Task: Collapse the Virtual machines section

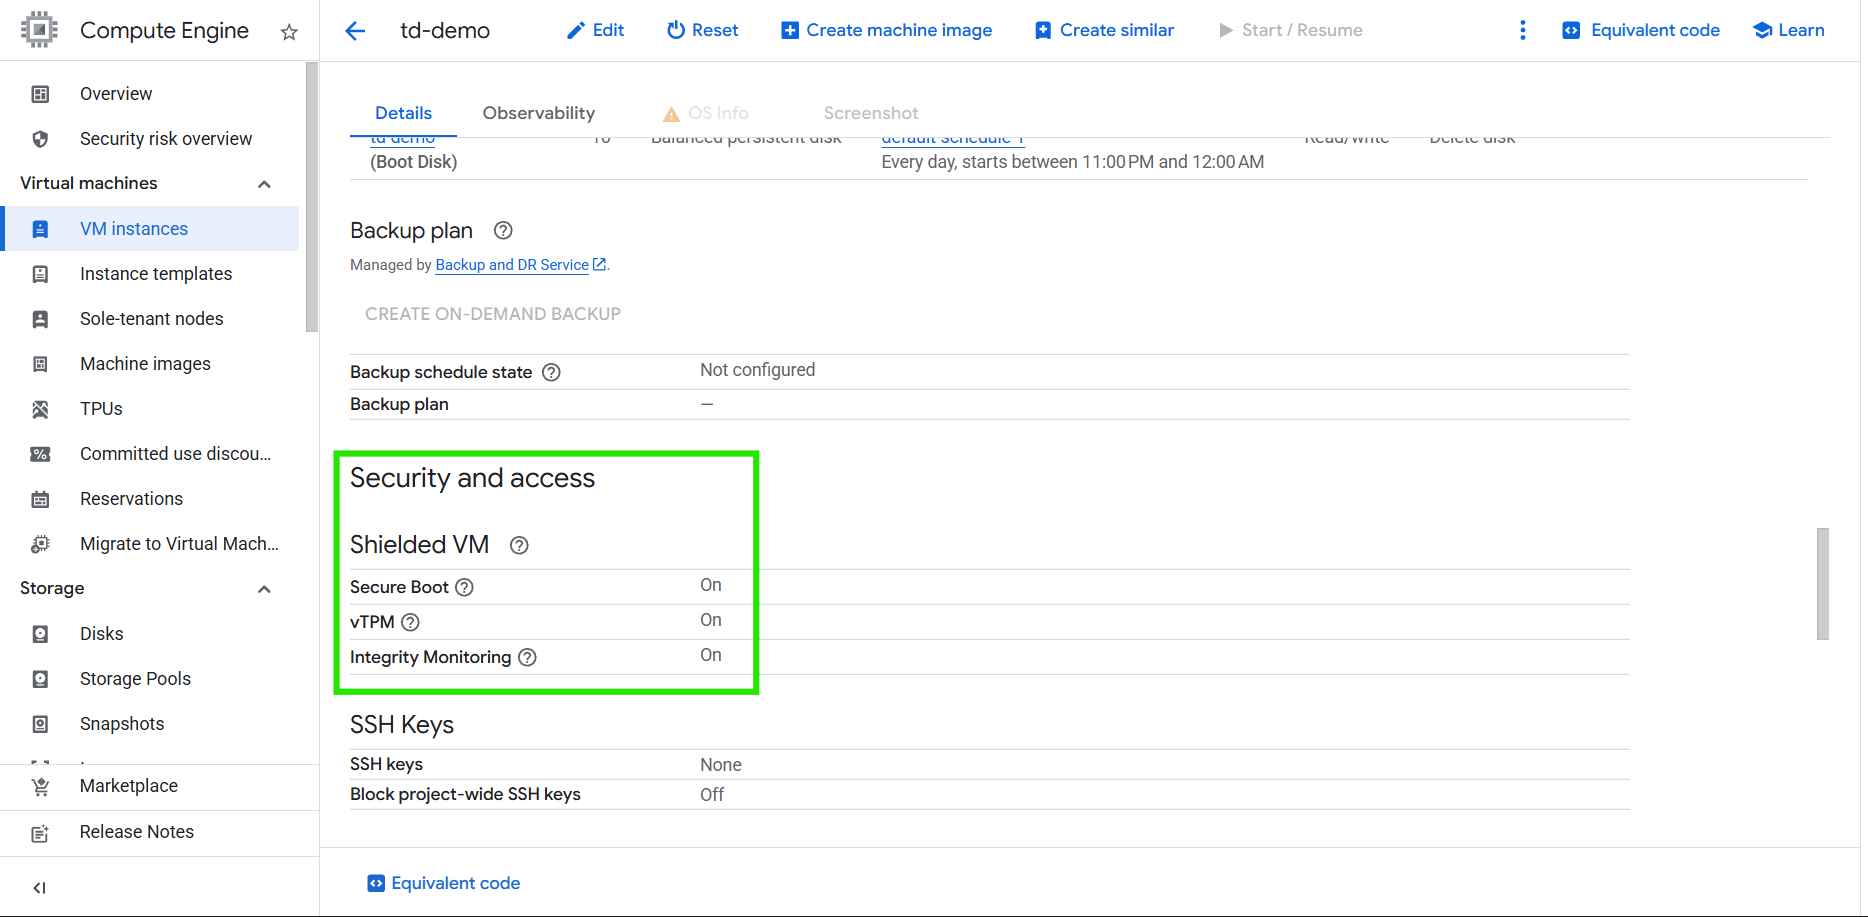Action: 264,184
